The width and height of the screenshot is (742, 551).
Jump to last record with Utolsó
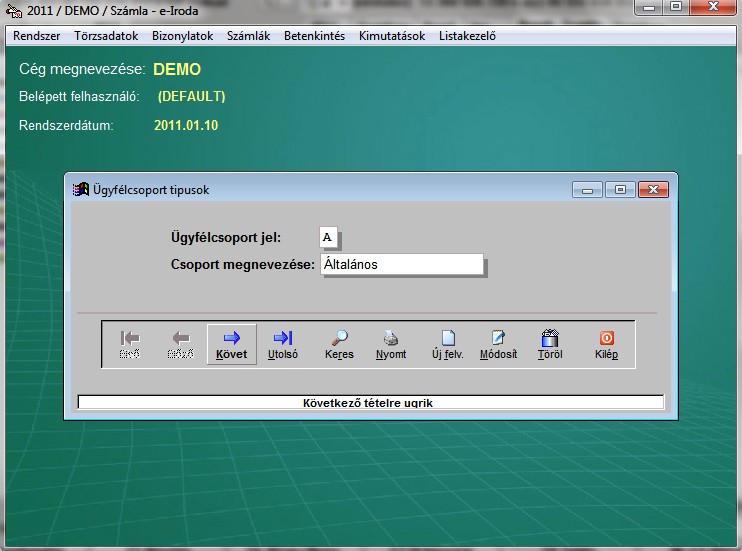point(283,344)
